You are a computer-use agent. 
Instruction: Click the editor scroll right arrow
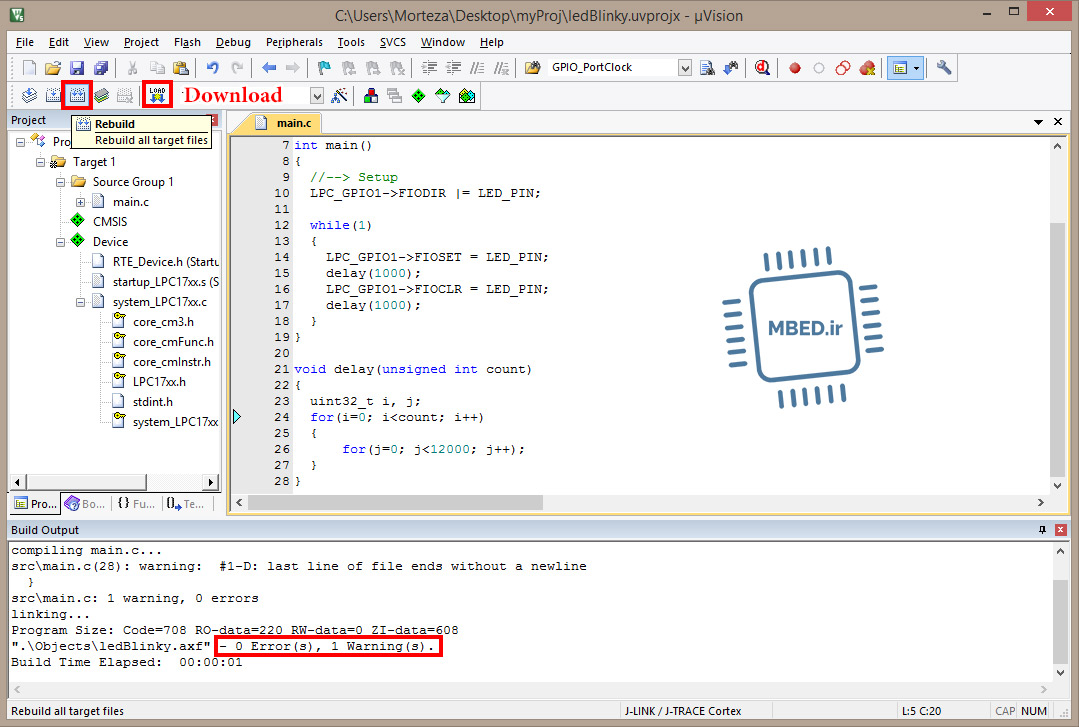coord(1040,503)
